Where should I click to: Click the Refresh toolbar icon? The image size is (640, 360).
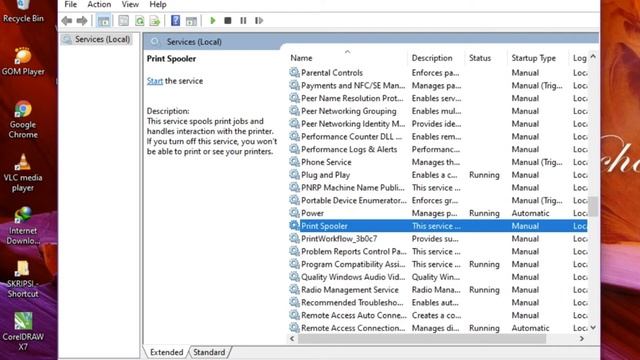tap(139, 20)
